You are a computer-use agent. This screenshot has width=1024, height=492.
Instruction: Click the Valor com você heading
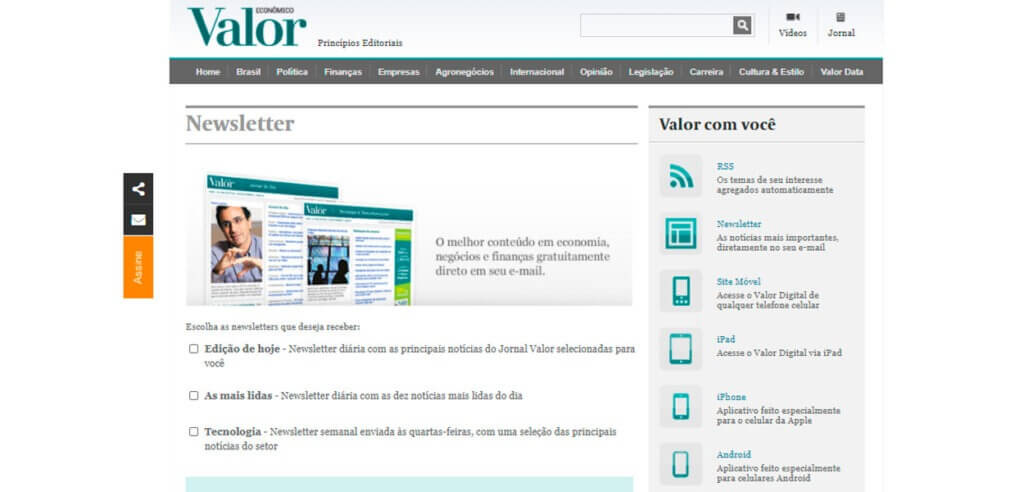[717, 124]
